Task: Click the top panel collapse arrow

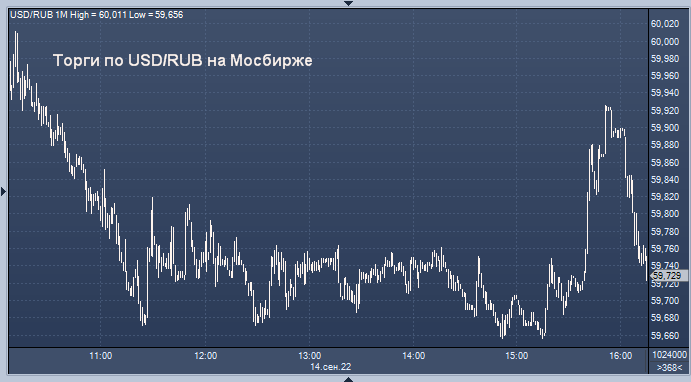Action: pyautogui.click(x=349, y=3)
